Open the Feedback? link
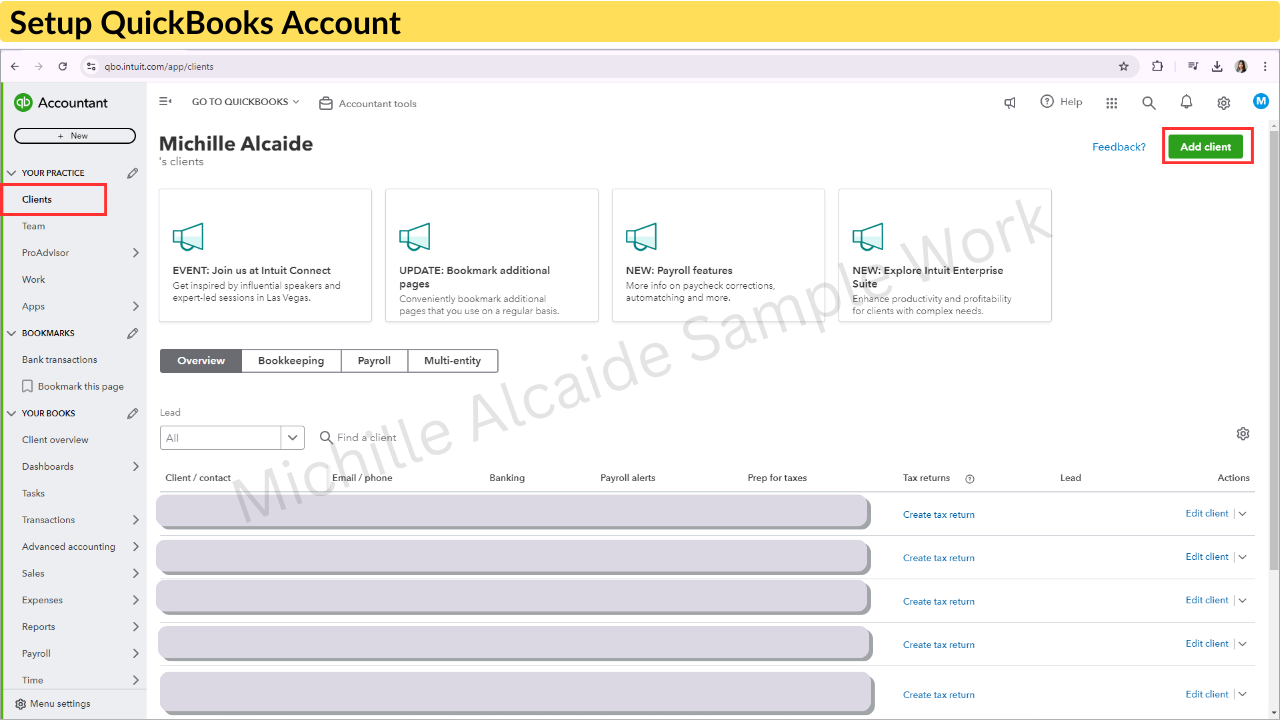The height and width of the screenshot is (720, 1280). [1119, 147]
